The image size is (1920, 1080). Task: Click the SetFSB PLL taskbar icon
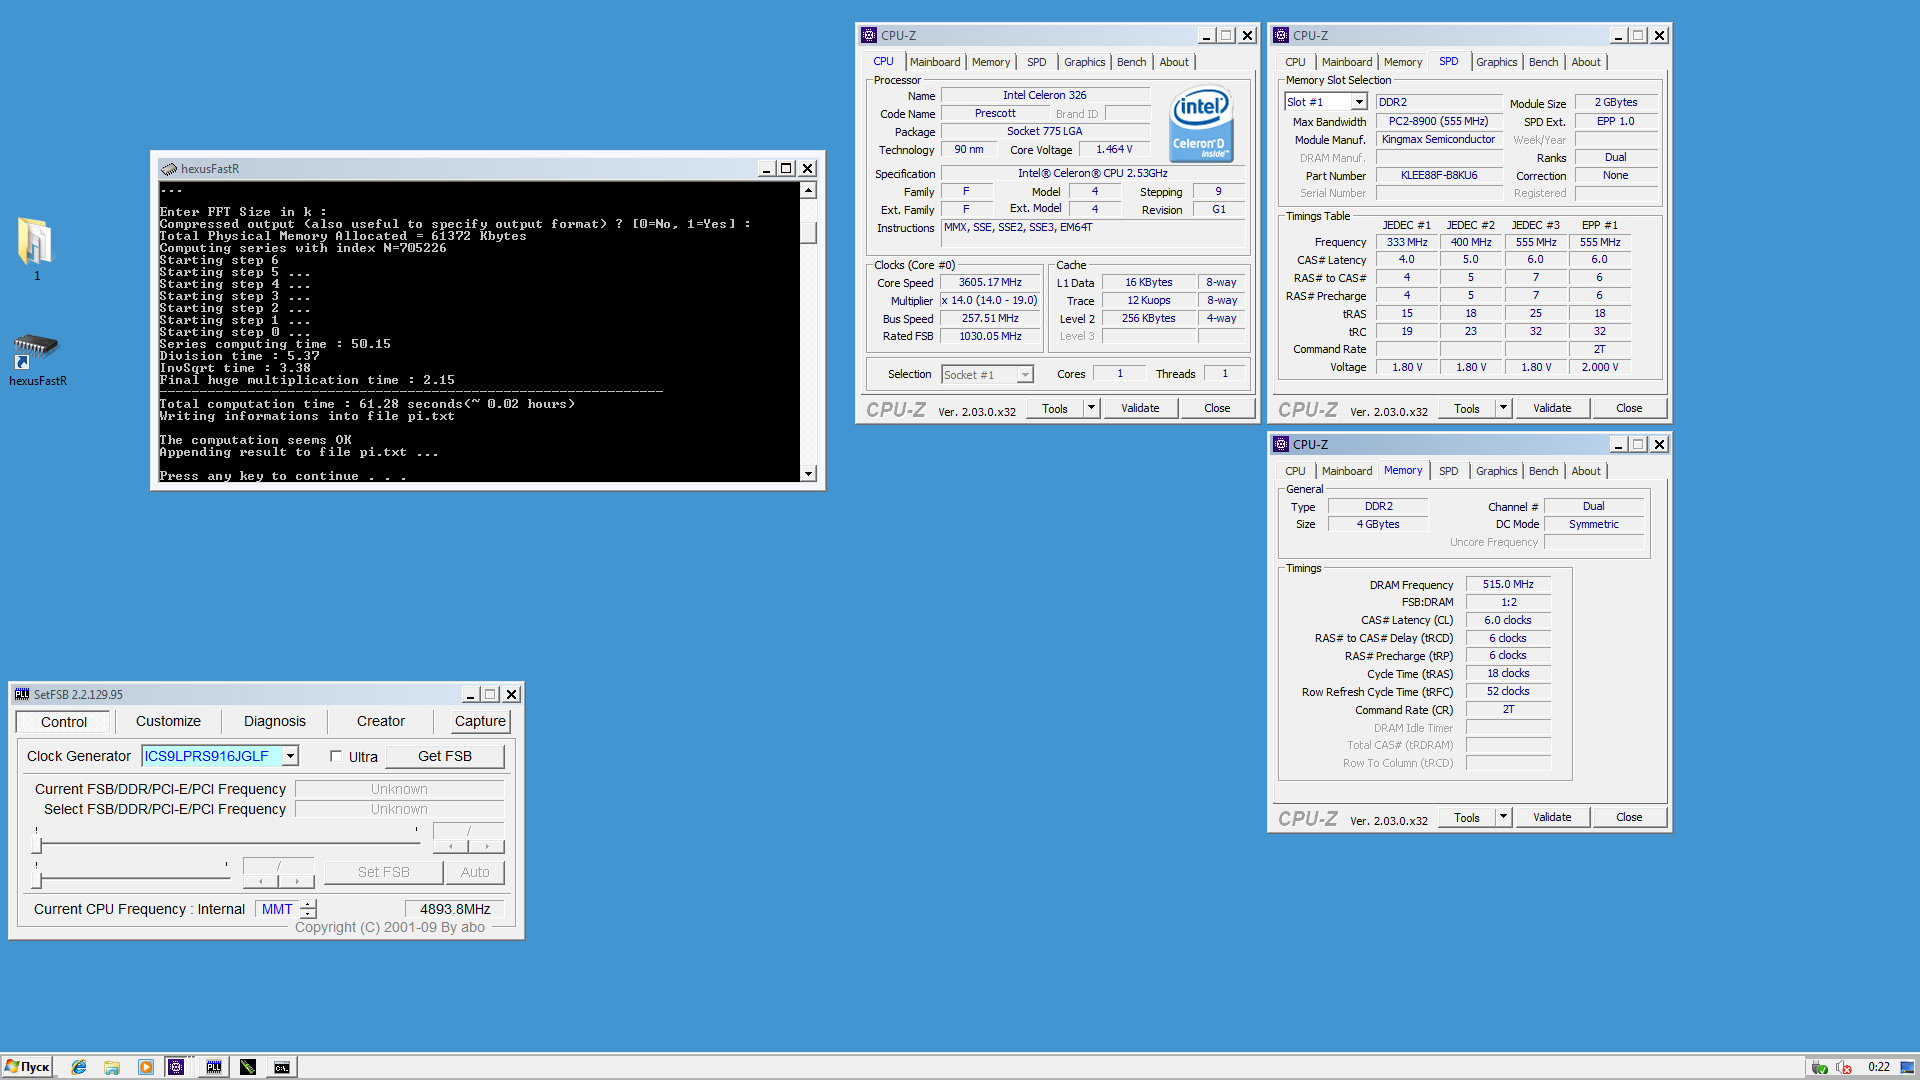[x=214, y=1067]
